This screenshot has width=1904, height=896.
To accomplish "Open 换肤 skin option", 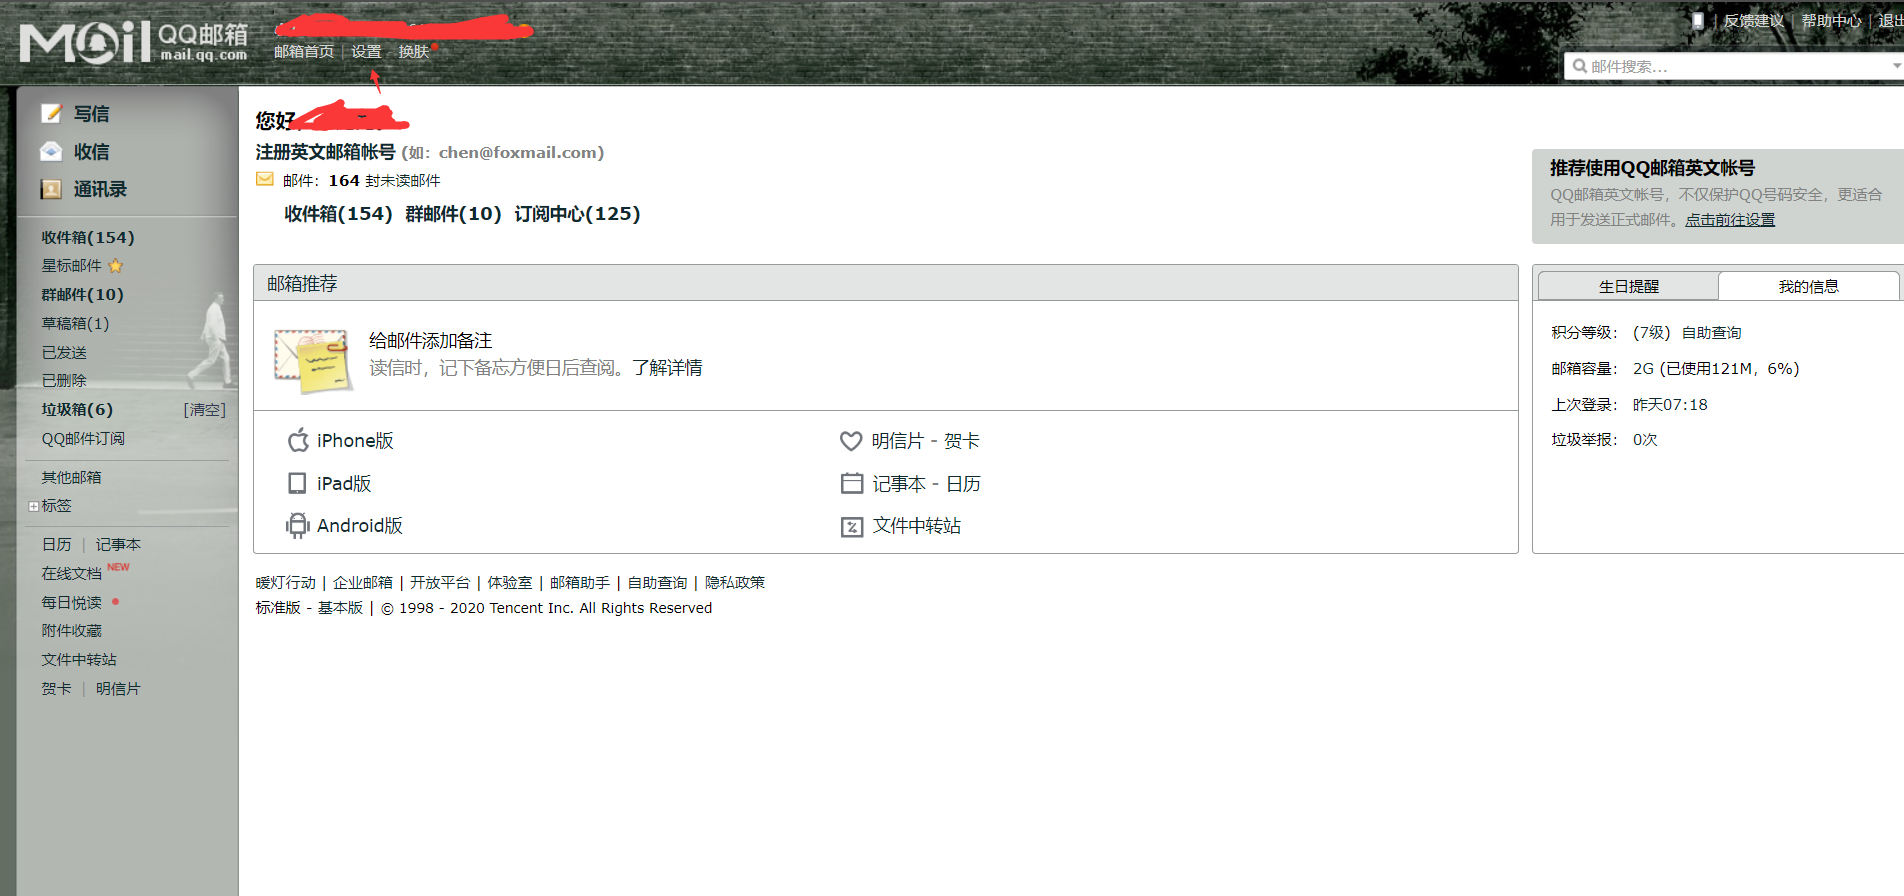I will click(x=413, y=52).
